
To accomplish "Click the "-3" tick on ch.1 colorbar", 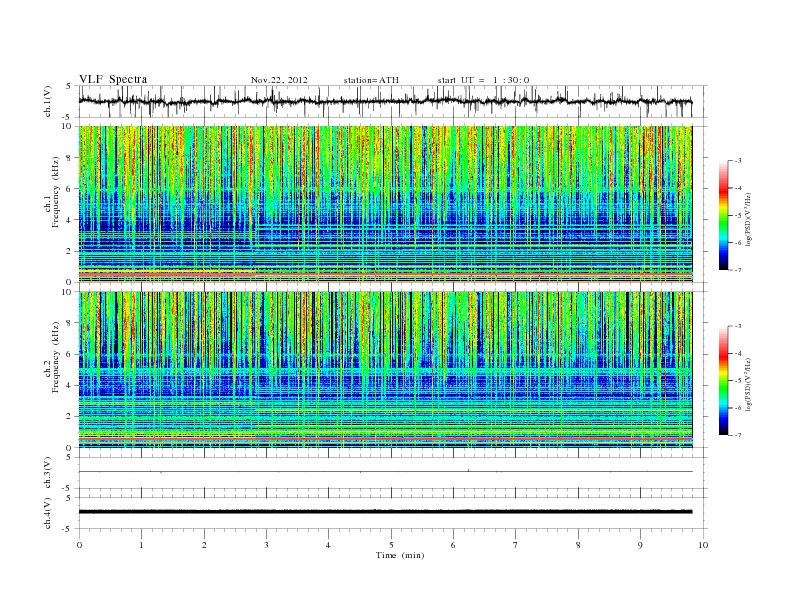I will pyautogui.click(x=737, y=161).
